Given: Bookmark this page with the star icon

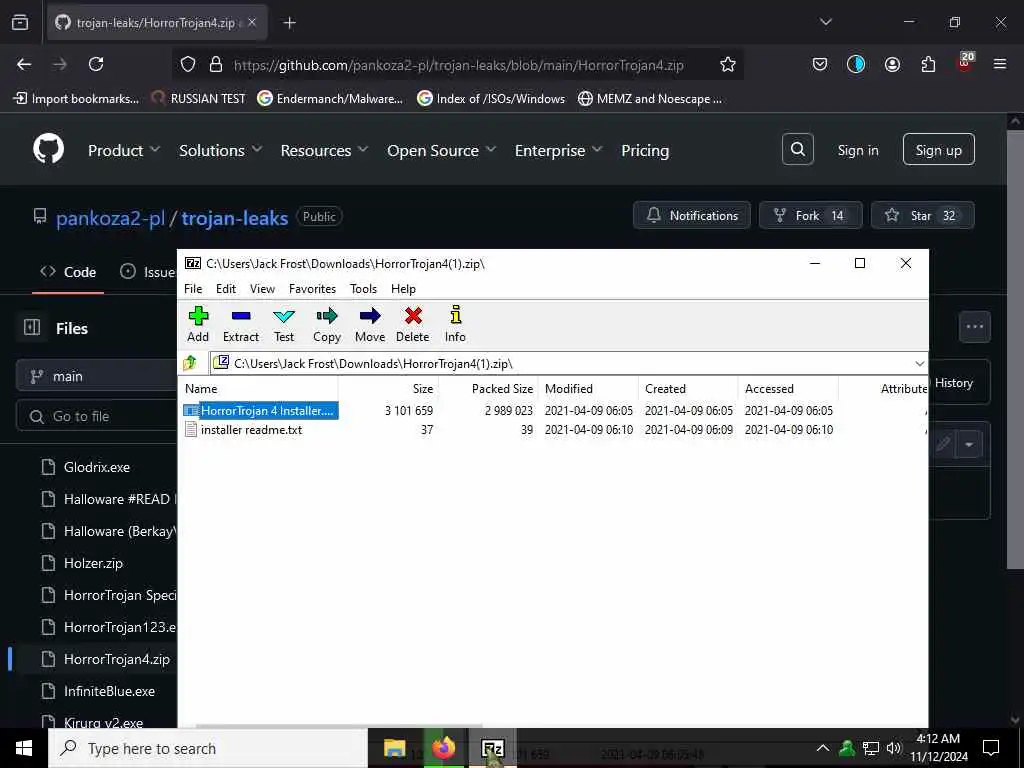Looking at the screenshot, I should point(728,64).
